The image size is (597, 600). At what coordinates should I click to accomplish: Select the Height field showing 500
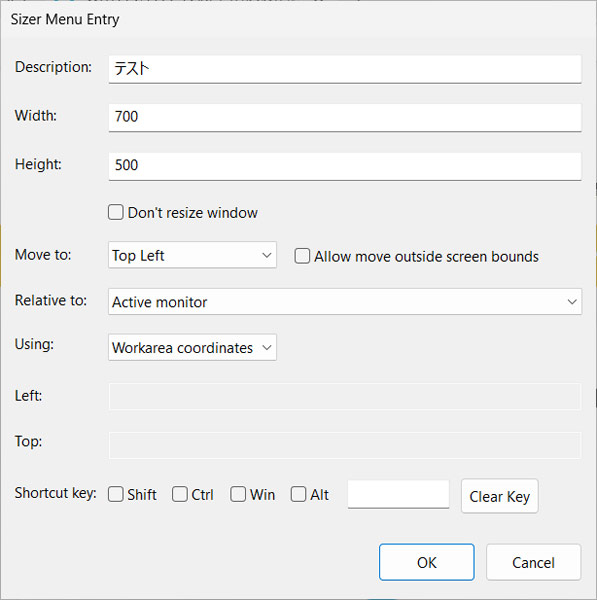click(345, 166)
